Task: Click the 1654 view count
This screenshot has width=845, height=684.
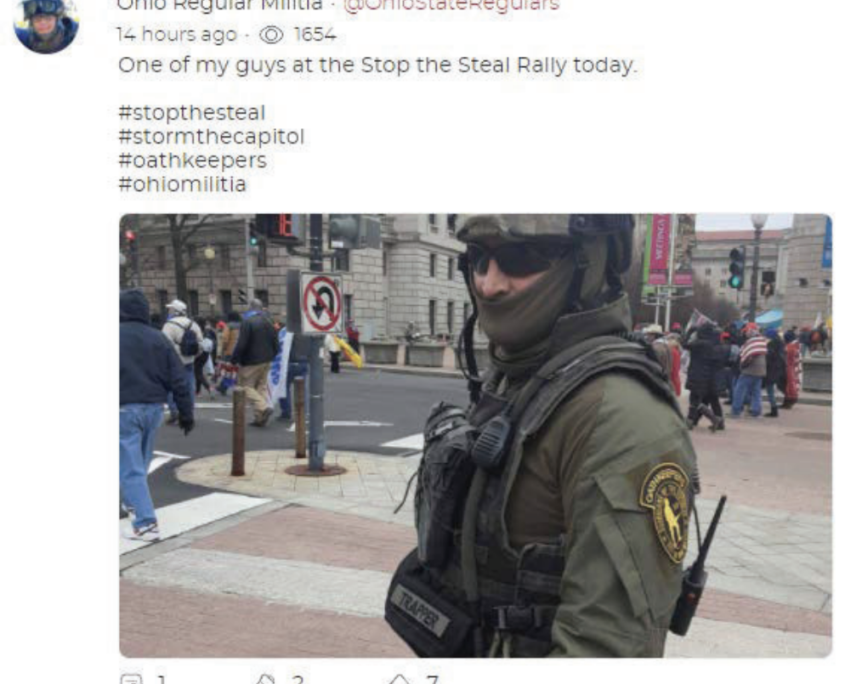Action: (x=315, y=35)
